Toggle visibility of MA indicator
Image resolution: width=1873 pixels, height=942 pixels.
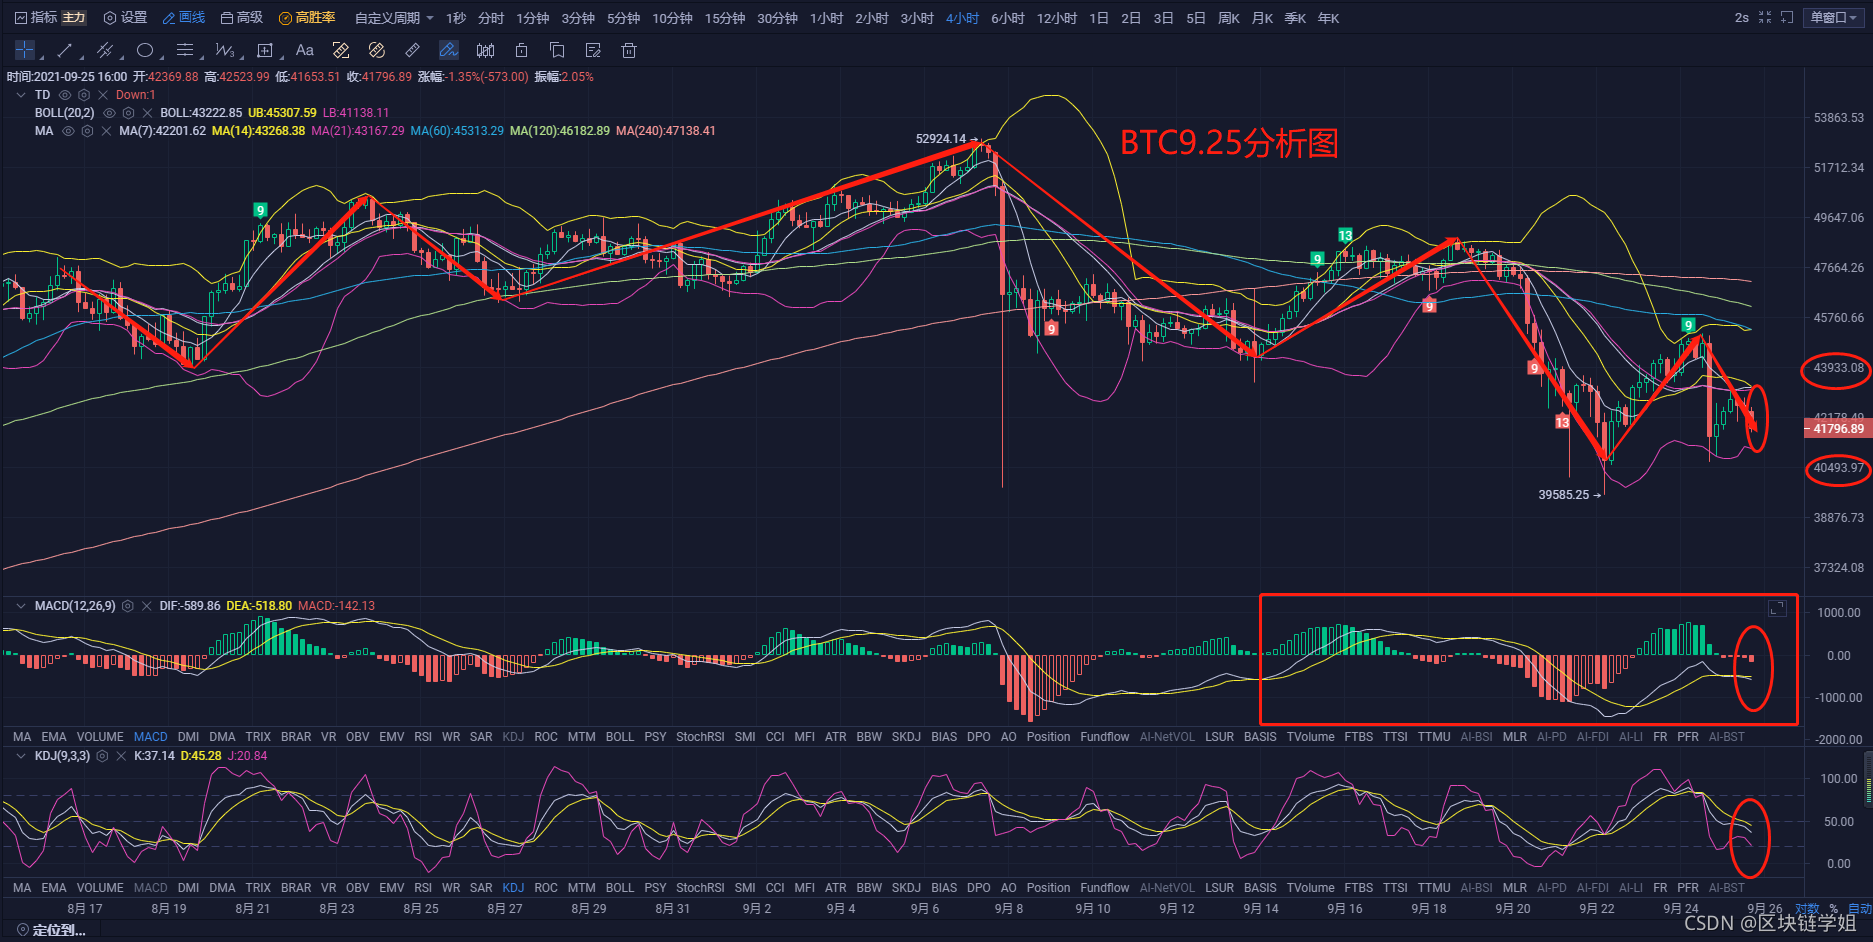(69, 131)
